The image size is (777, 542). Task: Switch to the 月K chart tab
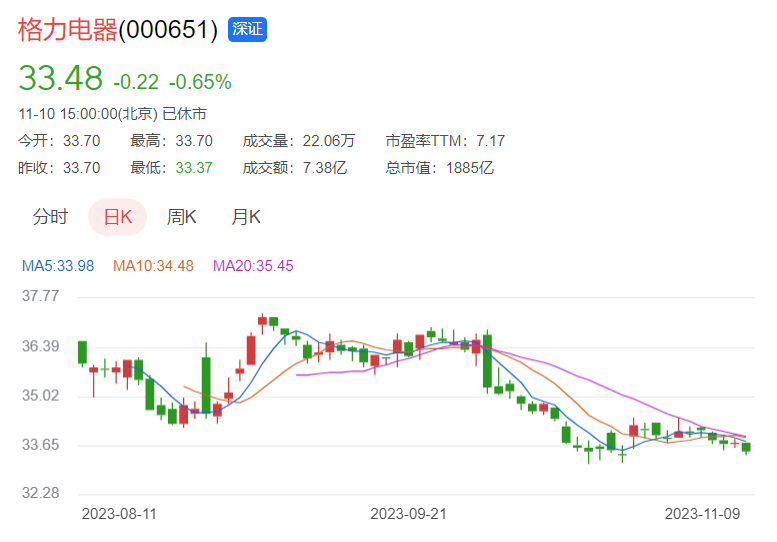click(x=246, y=217)
